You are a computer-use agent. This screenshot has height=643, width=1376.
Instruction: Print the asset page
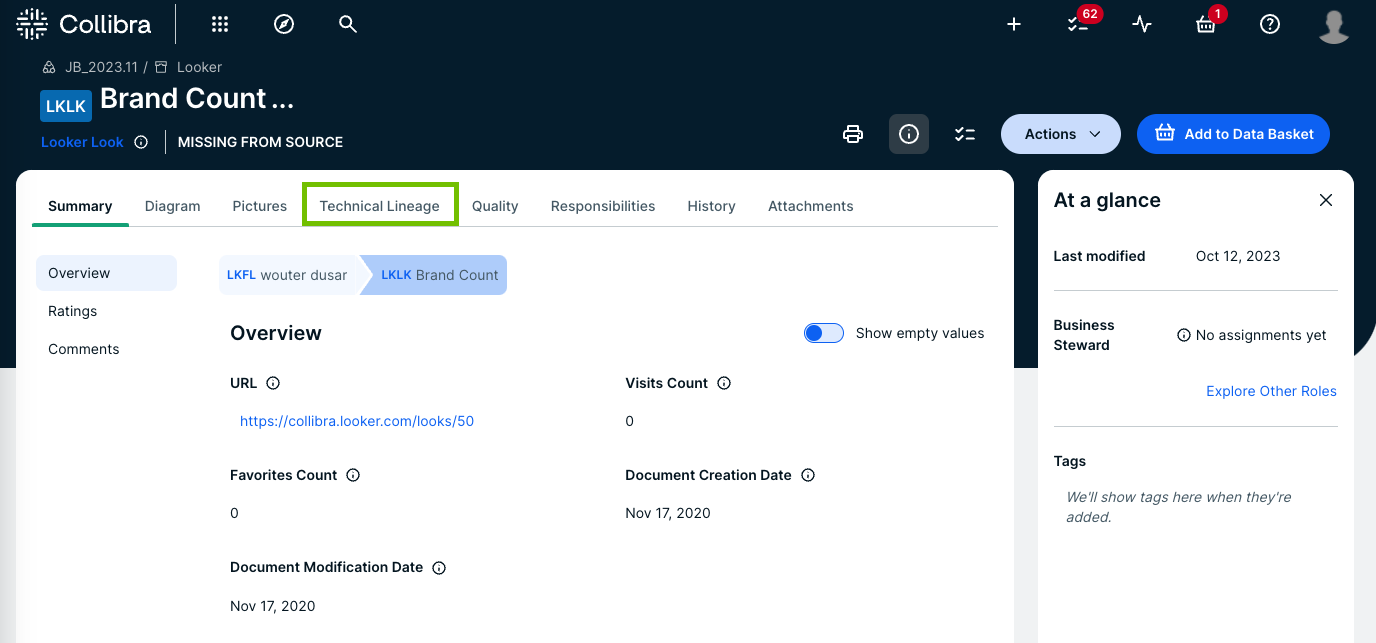pyautogui.click(x=853, y=134)
